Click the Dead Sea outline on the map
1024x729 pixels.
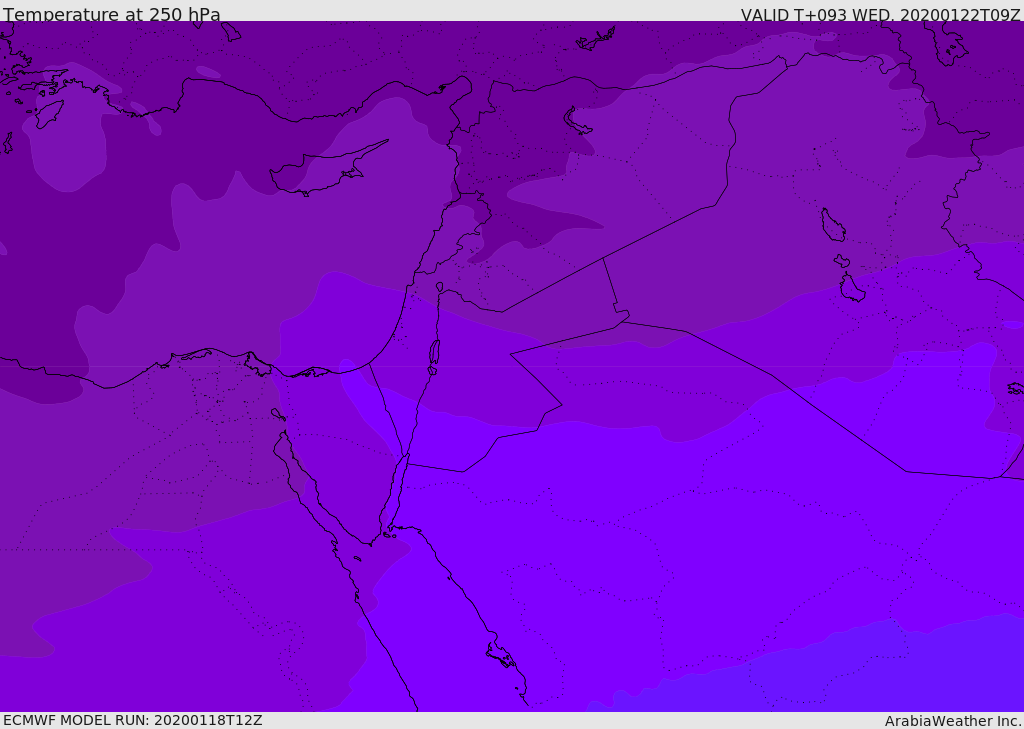pos(434,353)
